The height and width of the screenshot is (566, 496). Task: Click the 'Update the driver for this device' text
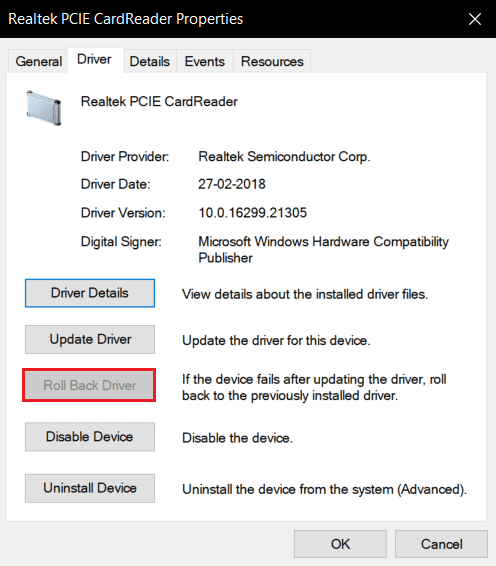(276, 340)
